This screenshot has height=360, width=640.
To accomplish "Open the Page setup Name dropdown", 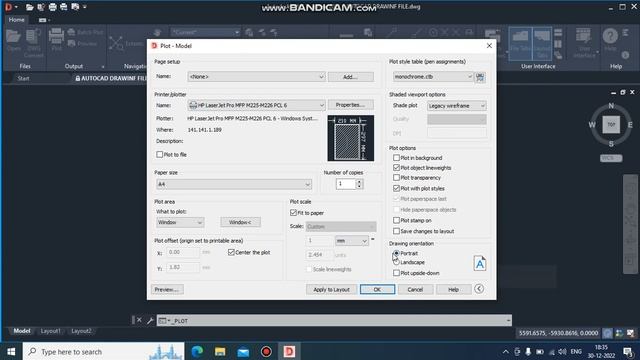I will (256, 76).
